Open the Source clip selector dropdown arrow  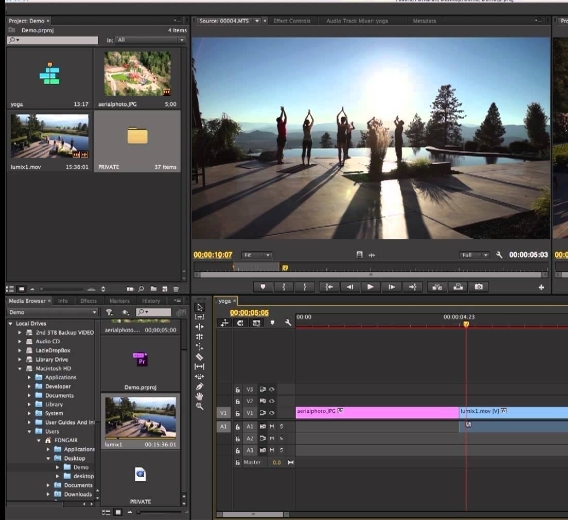257,21
